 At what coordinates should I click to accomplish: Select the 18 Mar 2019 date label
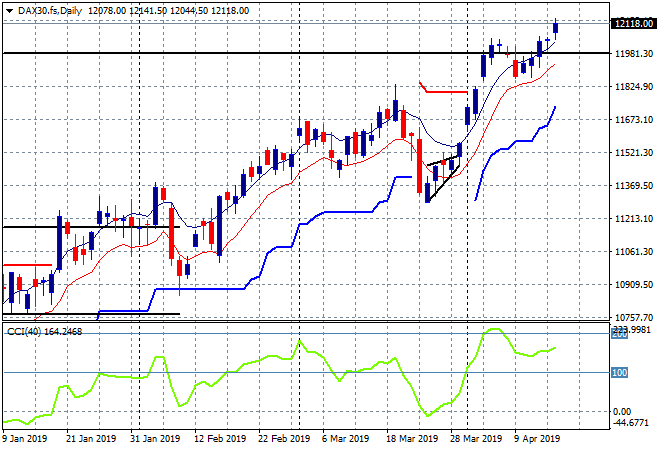tap(412, 439)
